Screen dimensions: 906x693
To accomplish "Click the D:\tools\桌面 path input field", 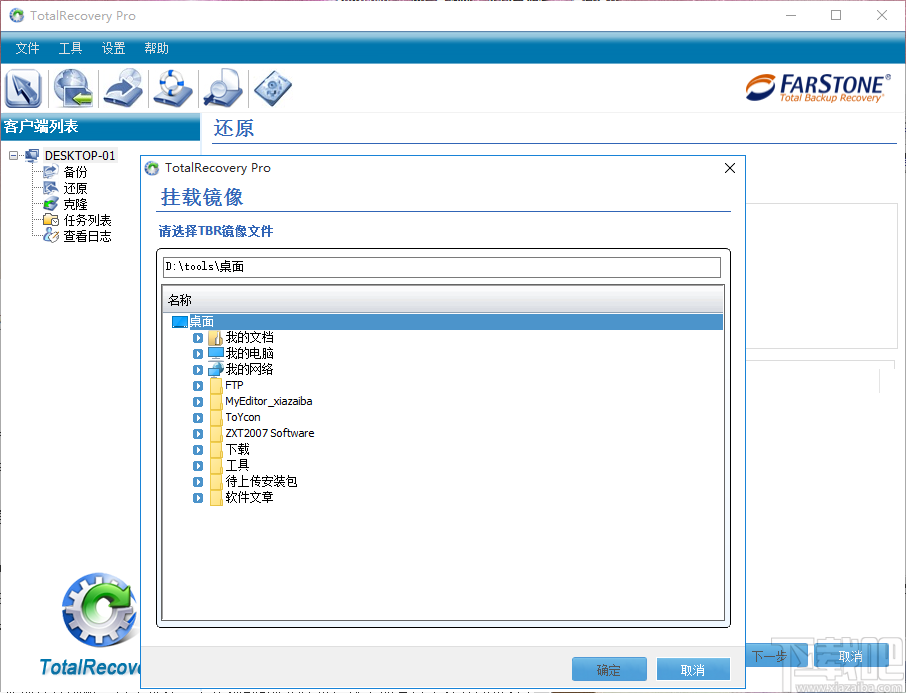I will pyautogui.click(x=442, y=267).
